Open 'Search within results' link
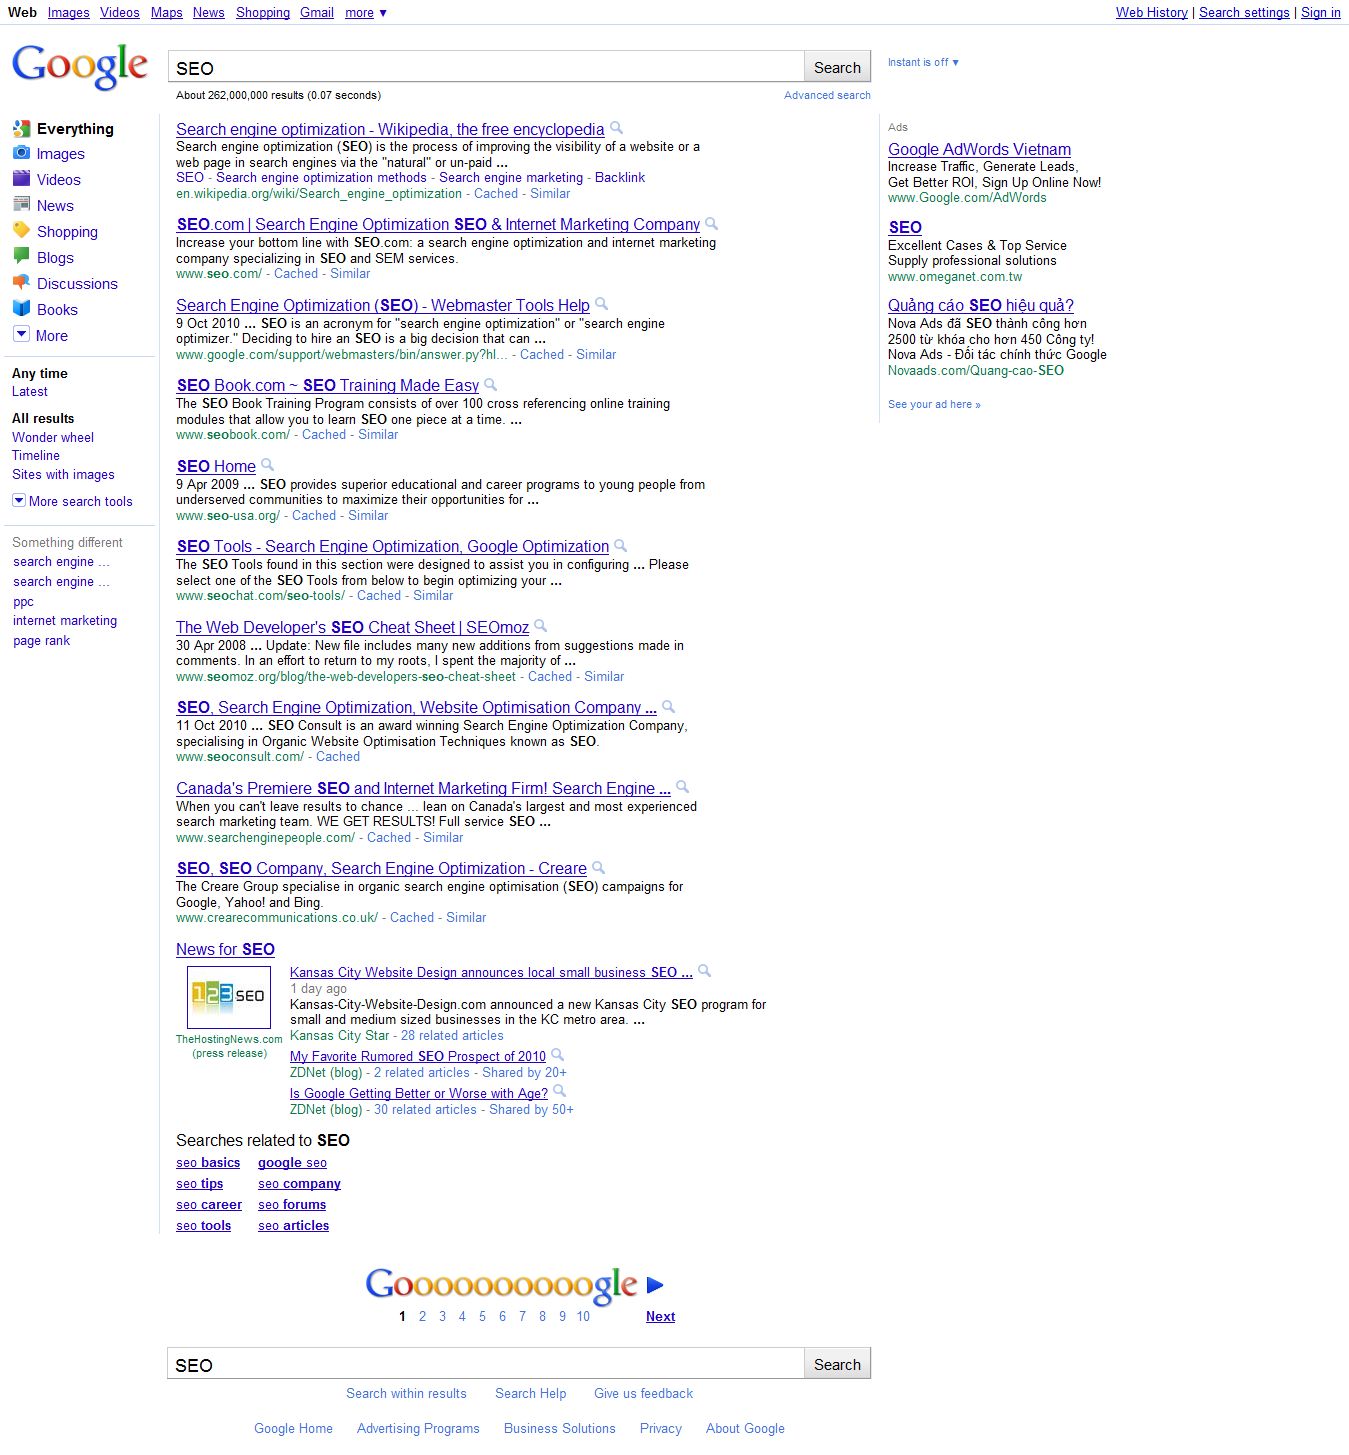The image size is (1349, 1455). (x=406, y=1393)
